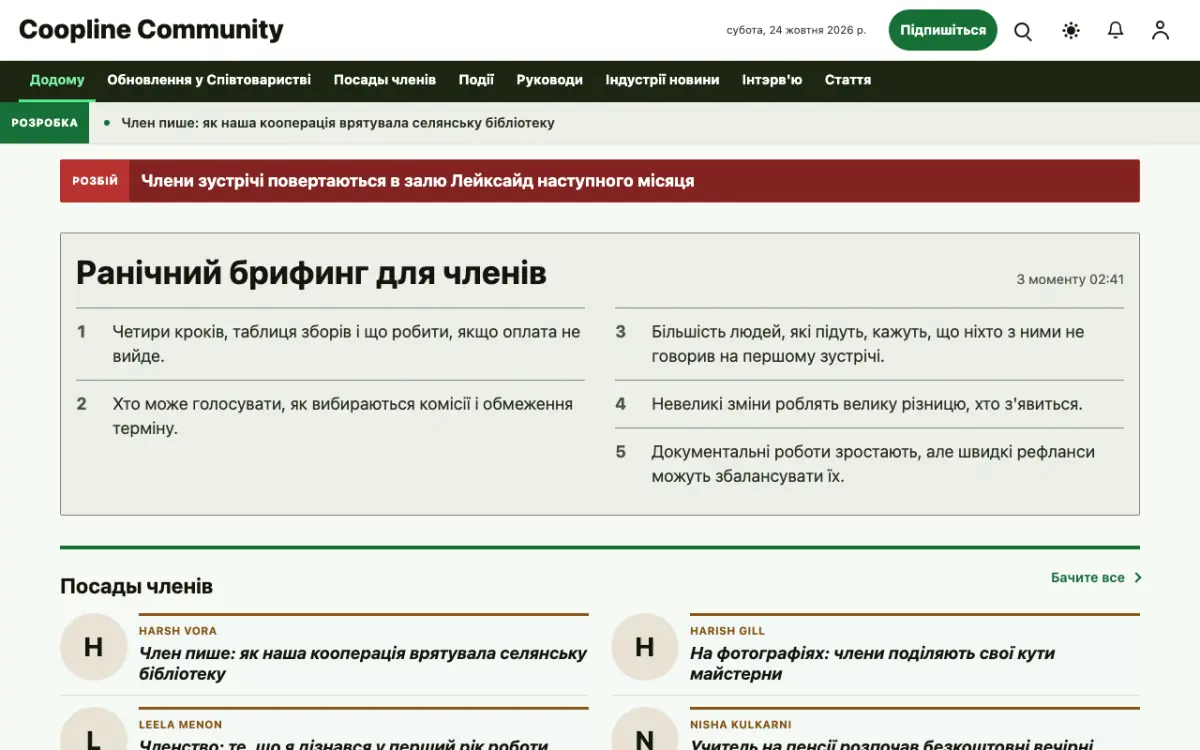Click the Посады членів section heading

pyautogui.click(x=136, y=586)
